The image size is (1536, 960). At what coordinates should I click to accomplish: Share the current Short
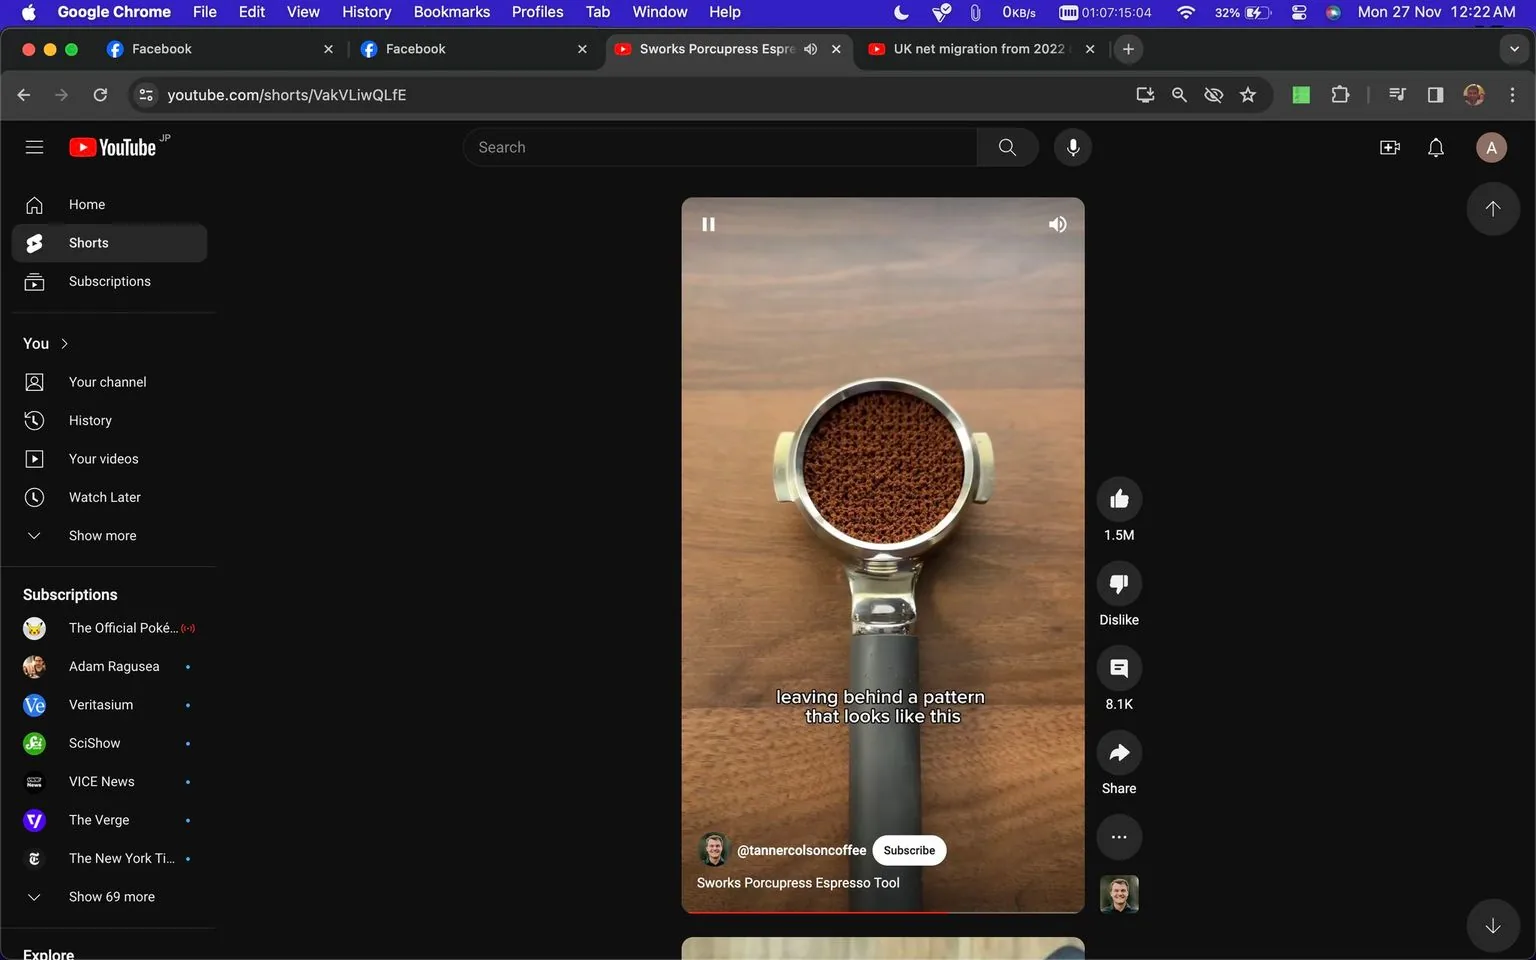pyautogui.click(x=1118, y=752)
